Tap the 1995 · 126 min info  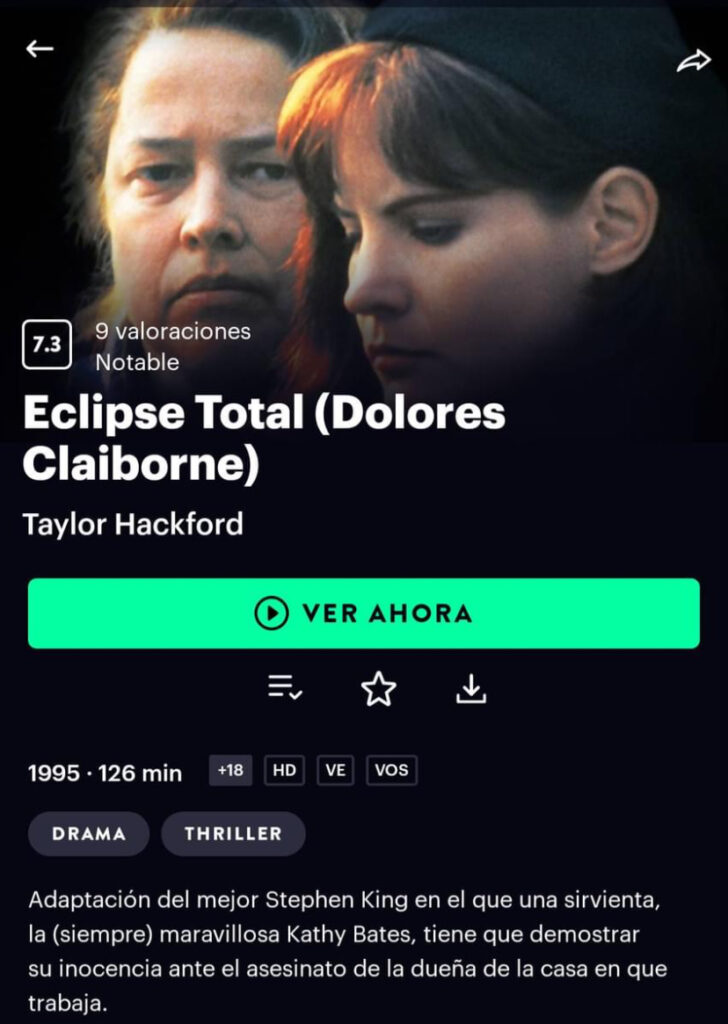tap(105, 773)
